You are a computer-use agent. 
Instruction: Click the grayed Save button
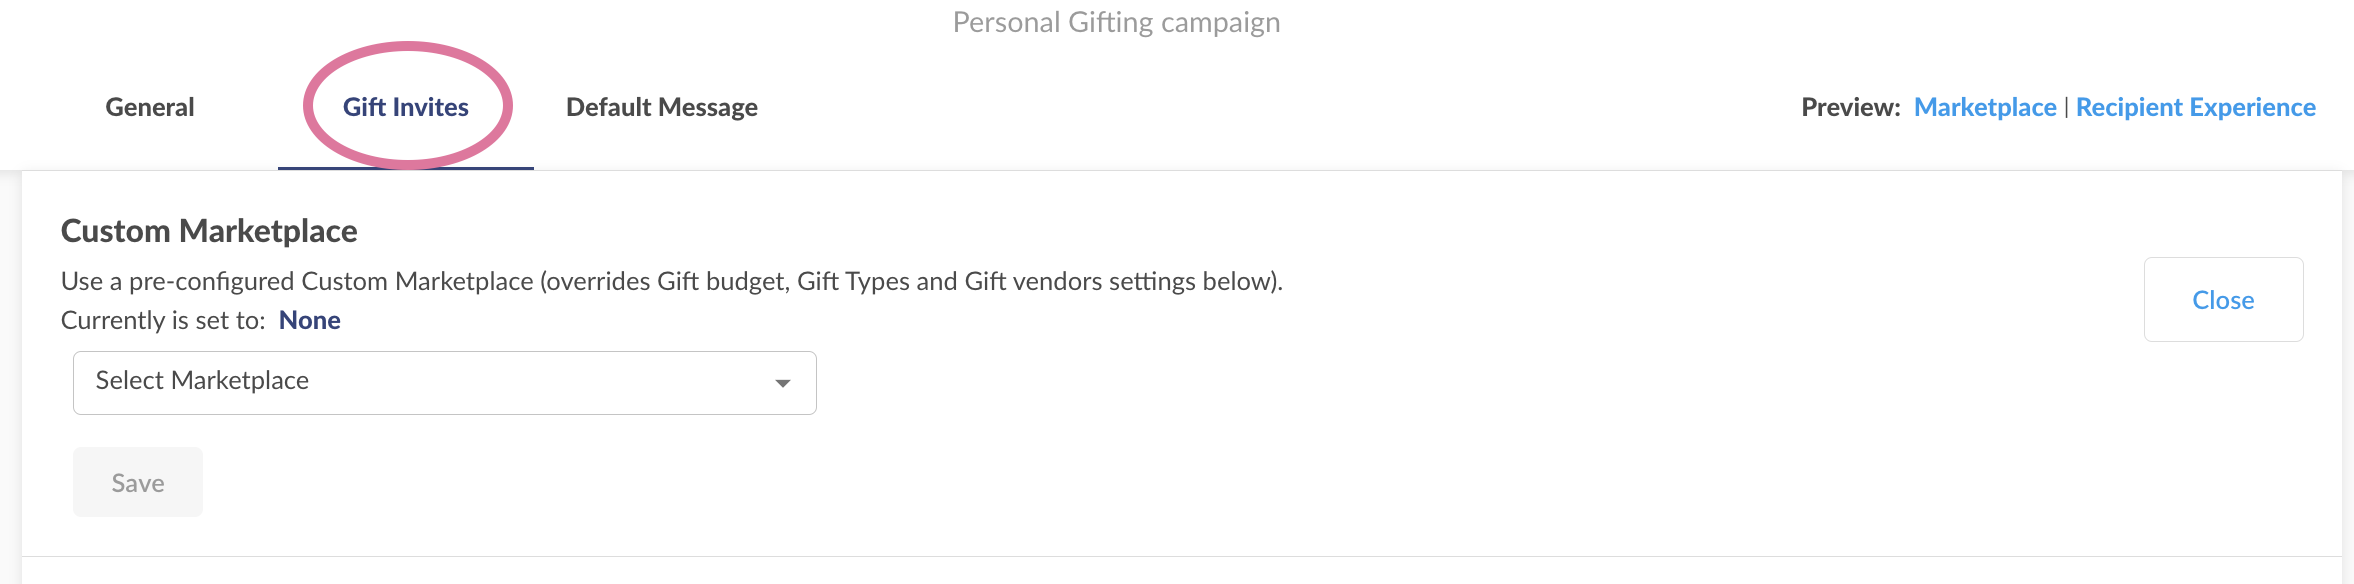point(138,482)
